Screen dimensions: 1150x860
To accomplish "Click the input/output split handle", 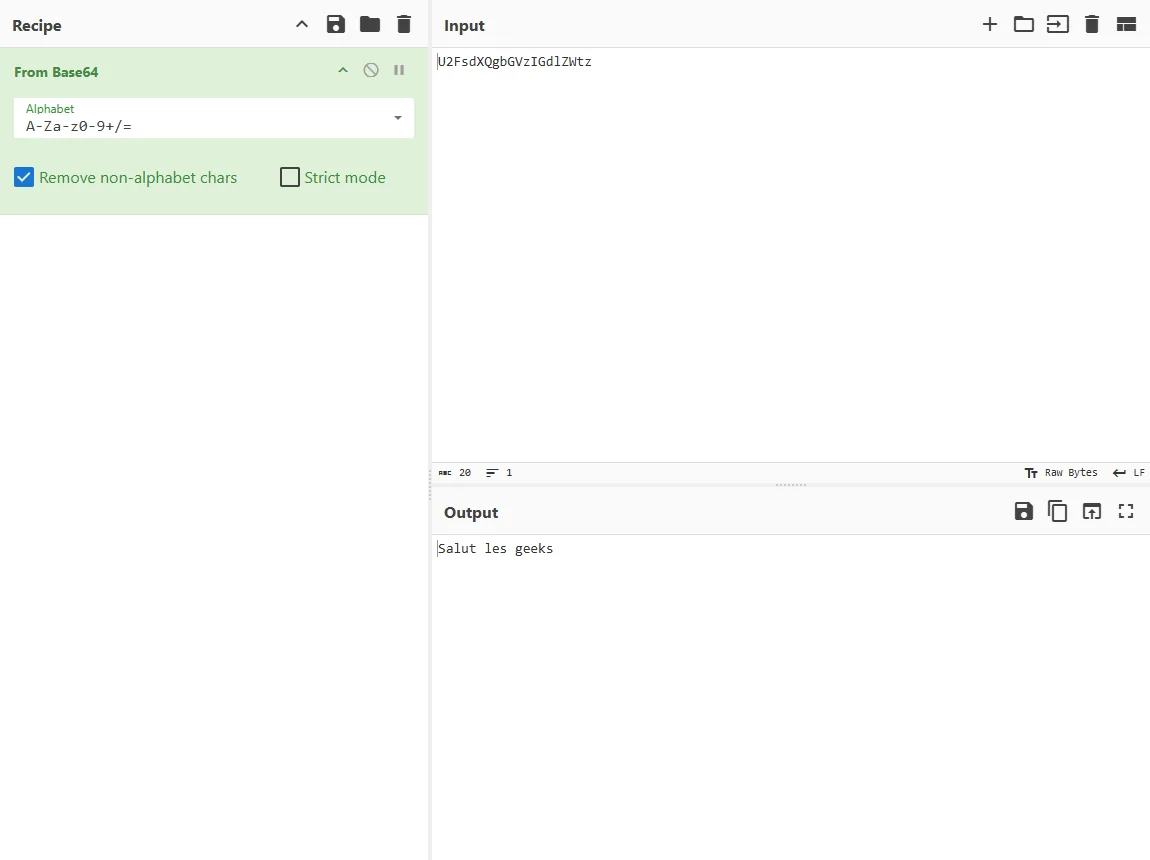I will (x=791, y=485).
